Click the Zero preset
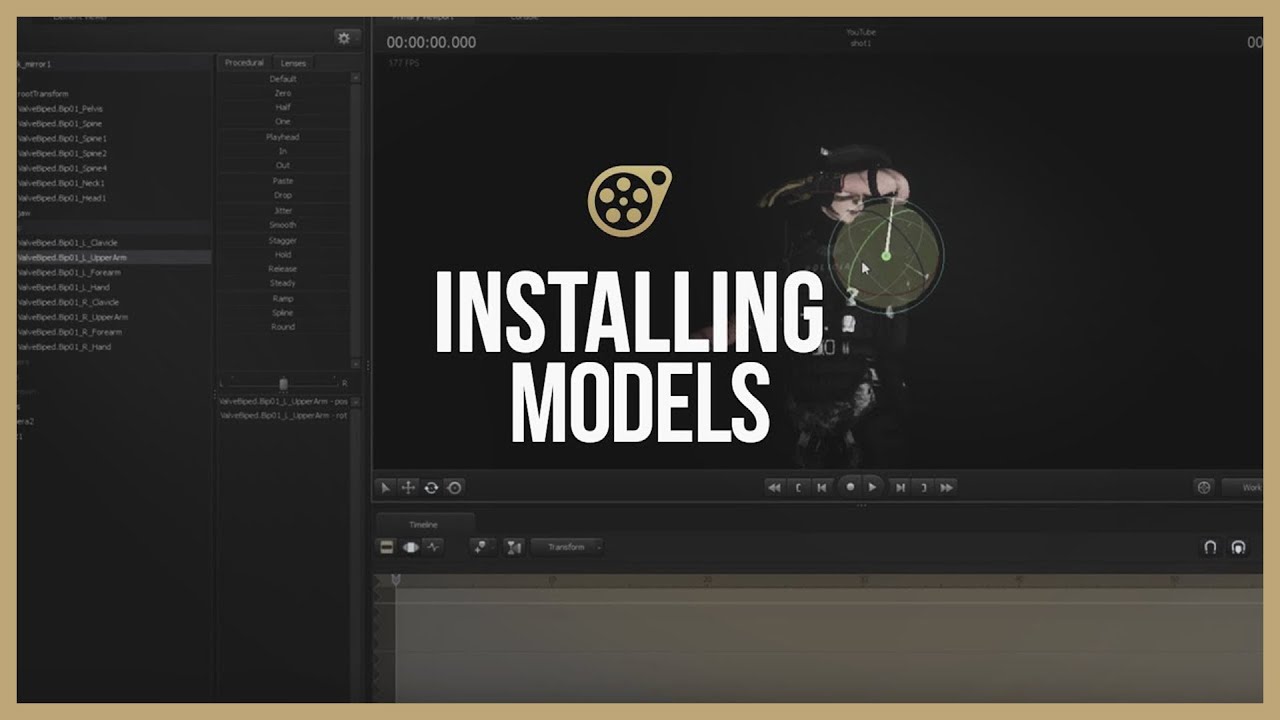Image resolution: width=1280 pixels, height=720 pixels. tap(283, 93)
